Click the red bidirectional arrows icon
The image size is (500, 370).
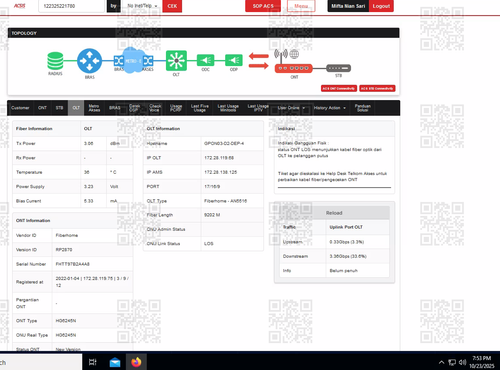[259, 61]
